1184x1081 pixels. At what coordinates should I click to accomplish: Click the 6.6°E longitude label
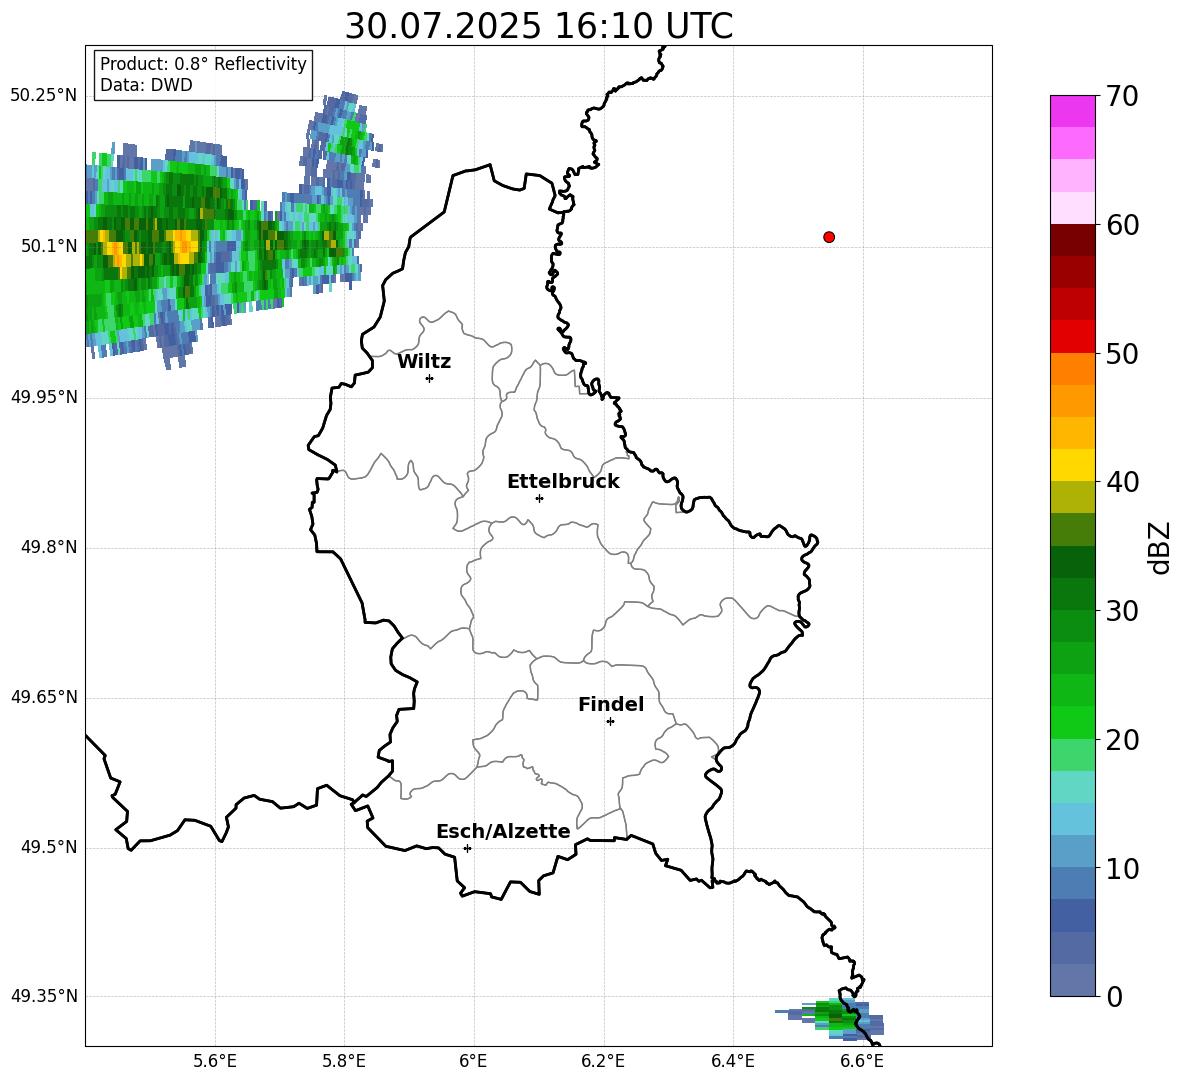[862, 1061]
